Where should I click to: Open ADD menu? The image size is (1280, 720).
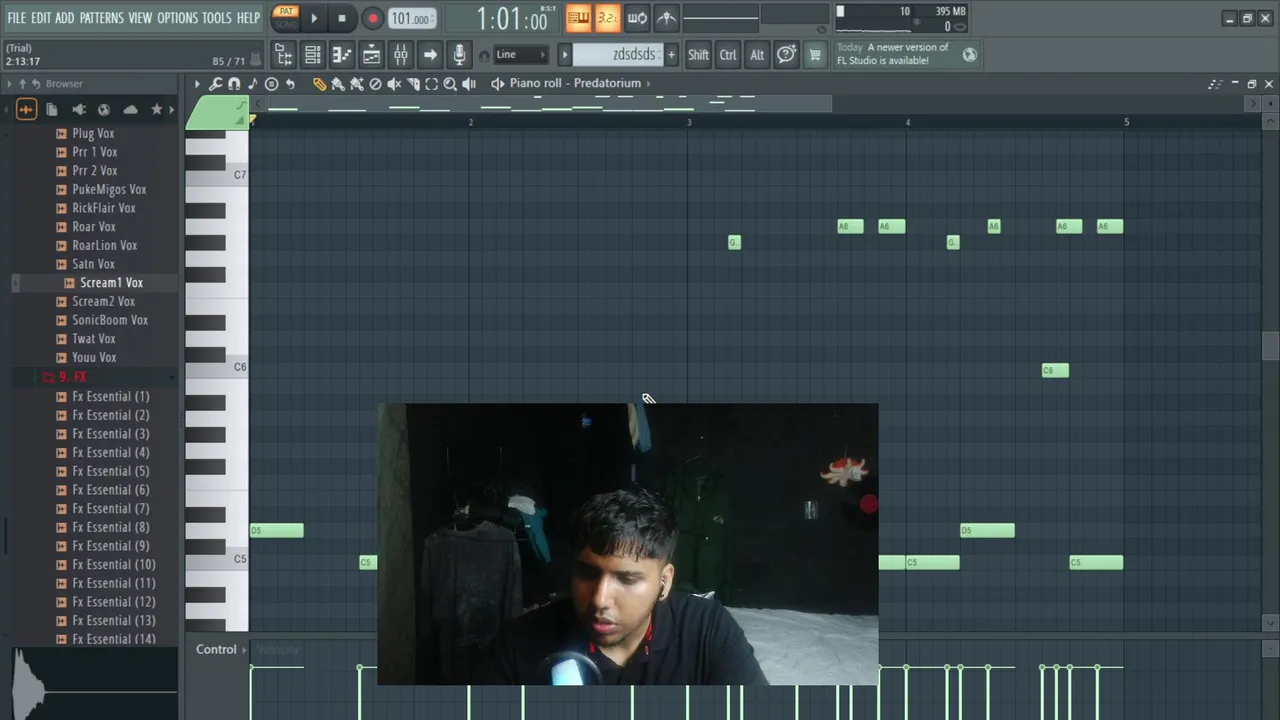(x=65, y=18)
